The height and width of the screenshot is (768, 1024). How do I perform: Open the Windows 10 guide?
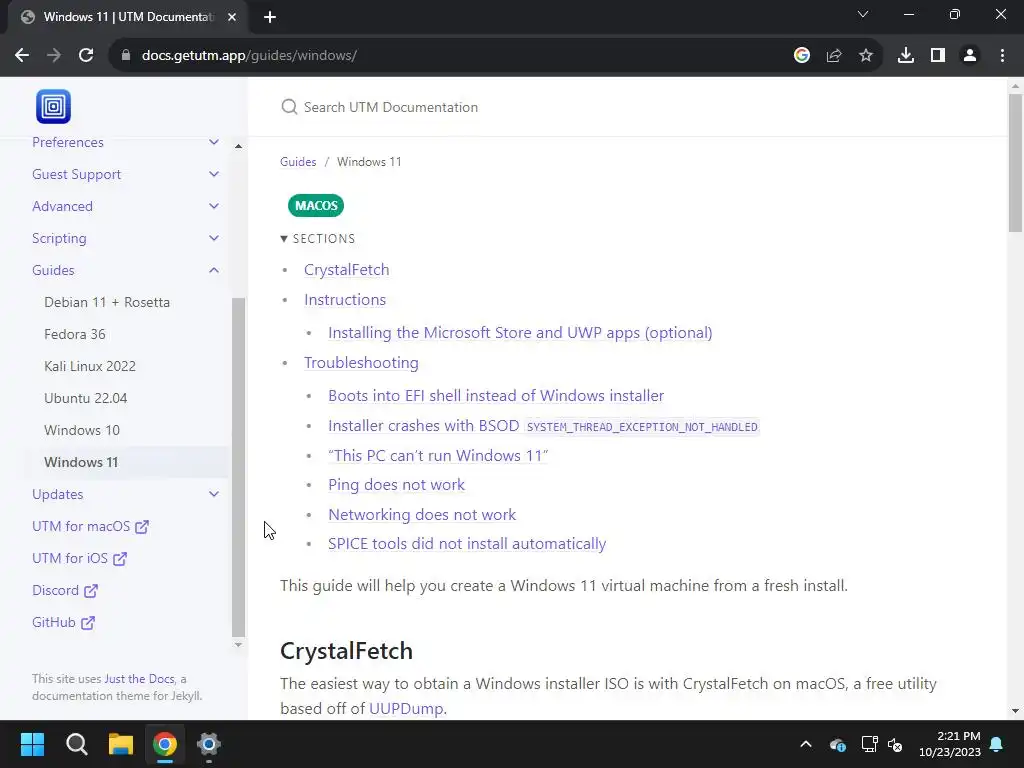pos(82,430)
